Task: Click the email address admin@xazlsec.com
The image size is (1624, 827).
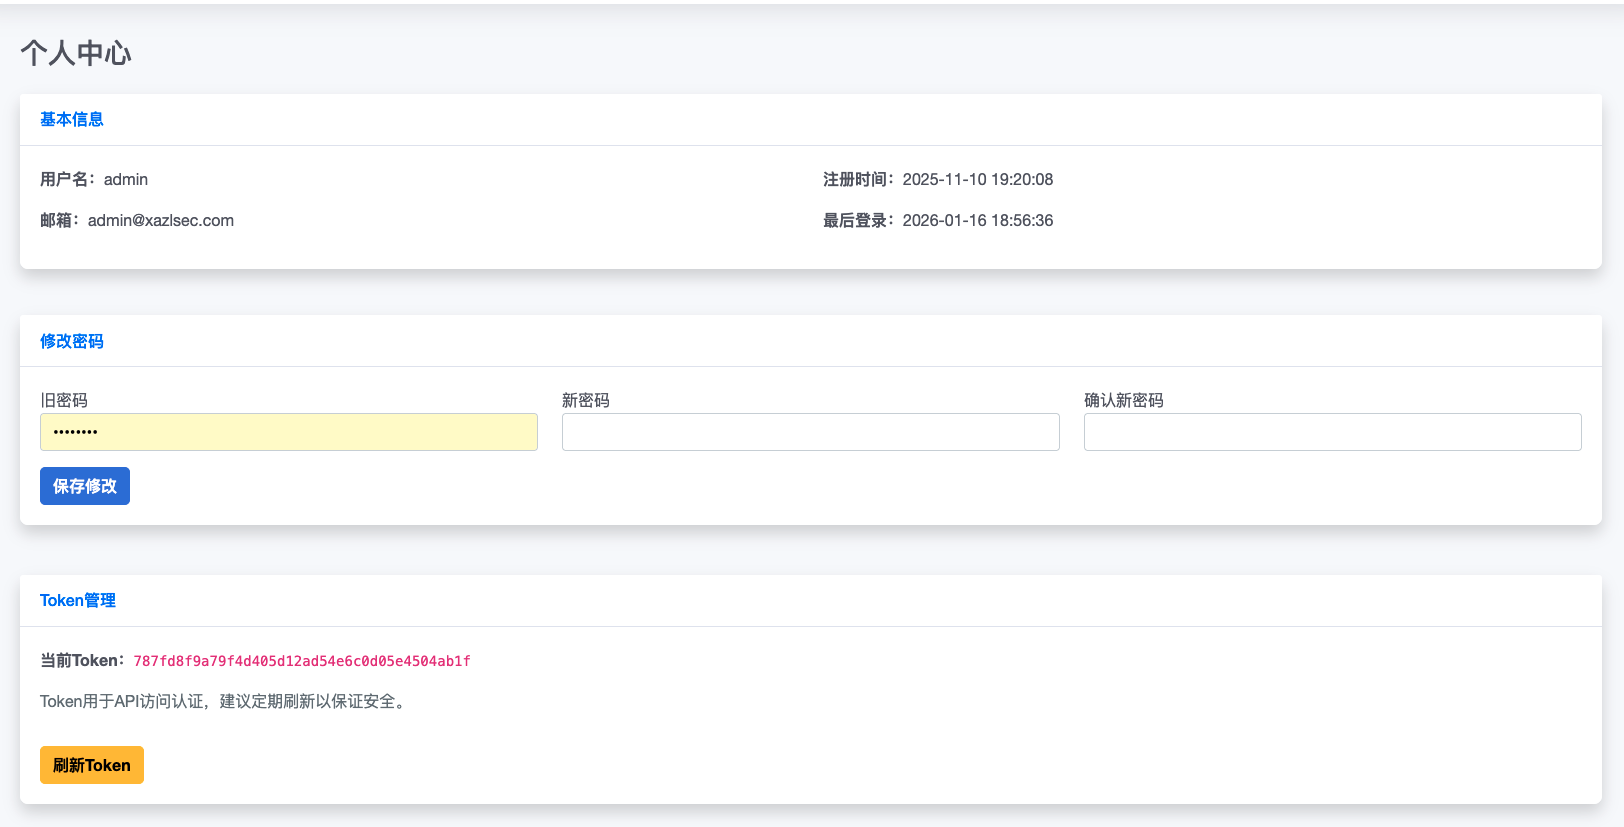Action: 161,220
